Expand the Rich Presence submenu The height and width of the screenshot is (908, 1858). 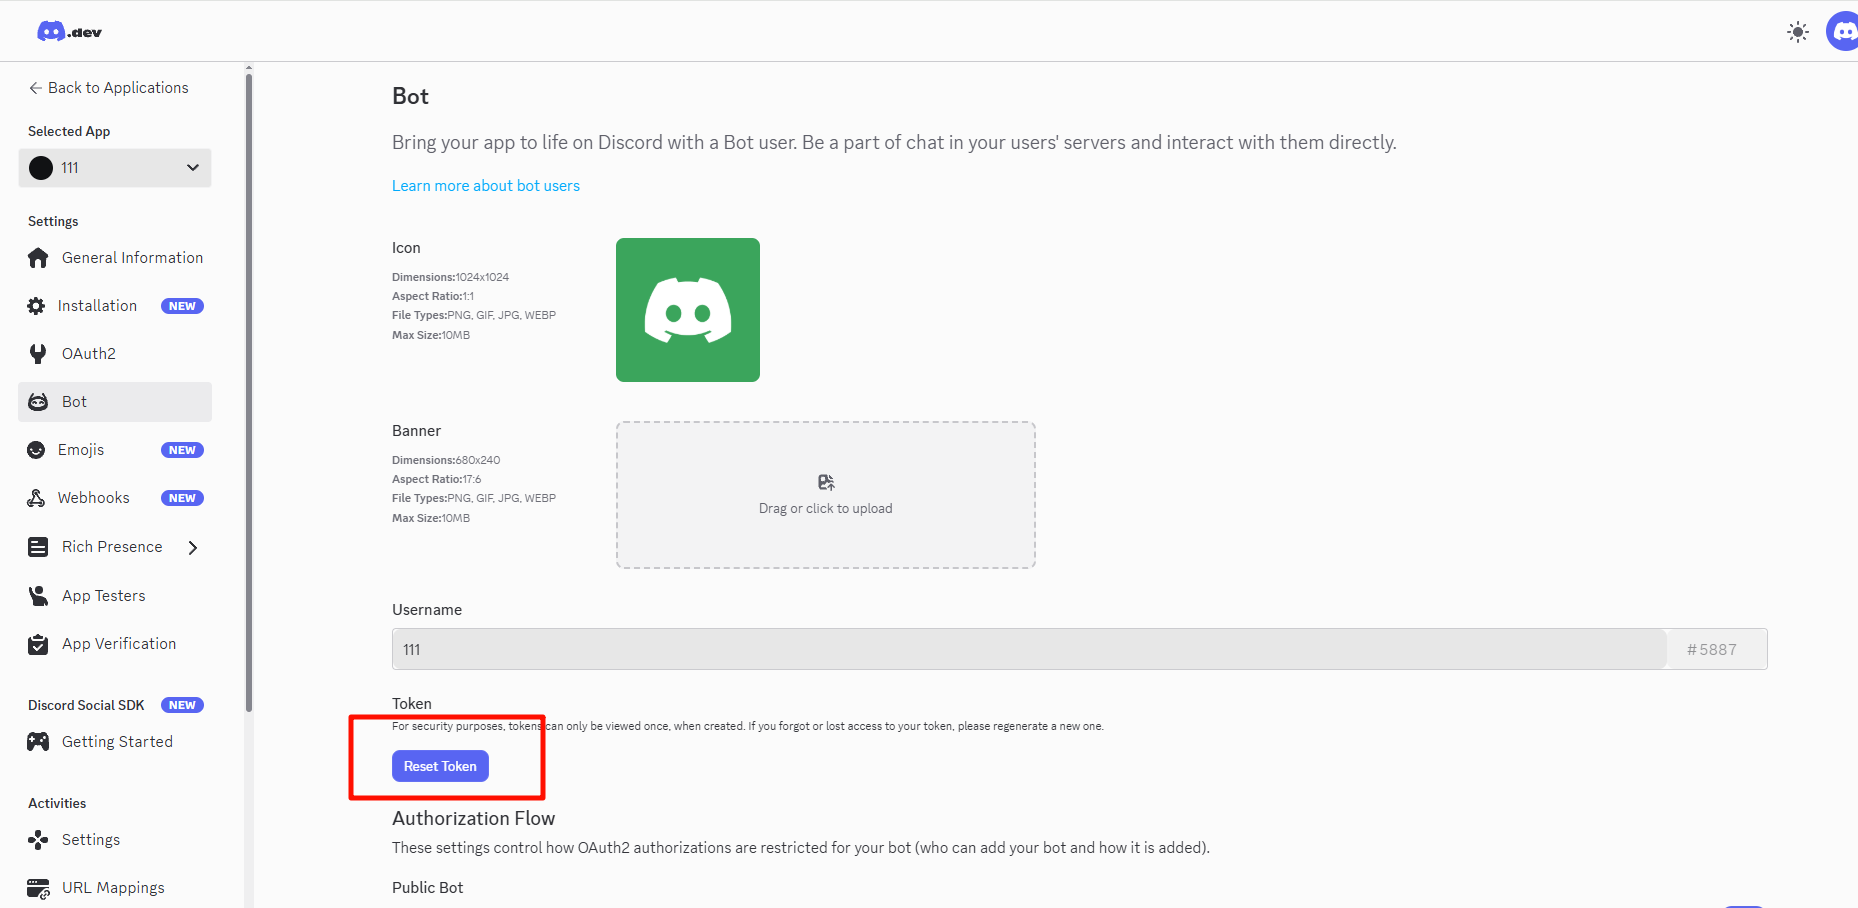pos(191,547)
